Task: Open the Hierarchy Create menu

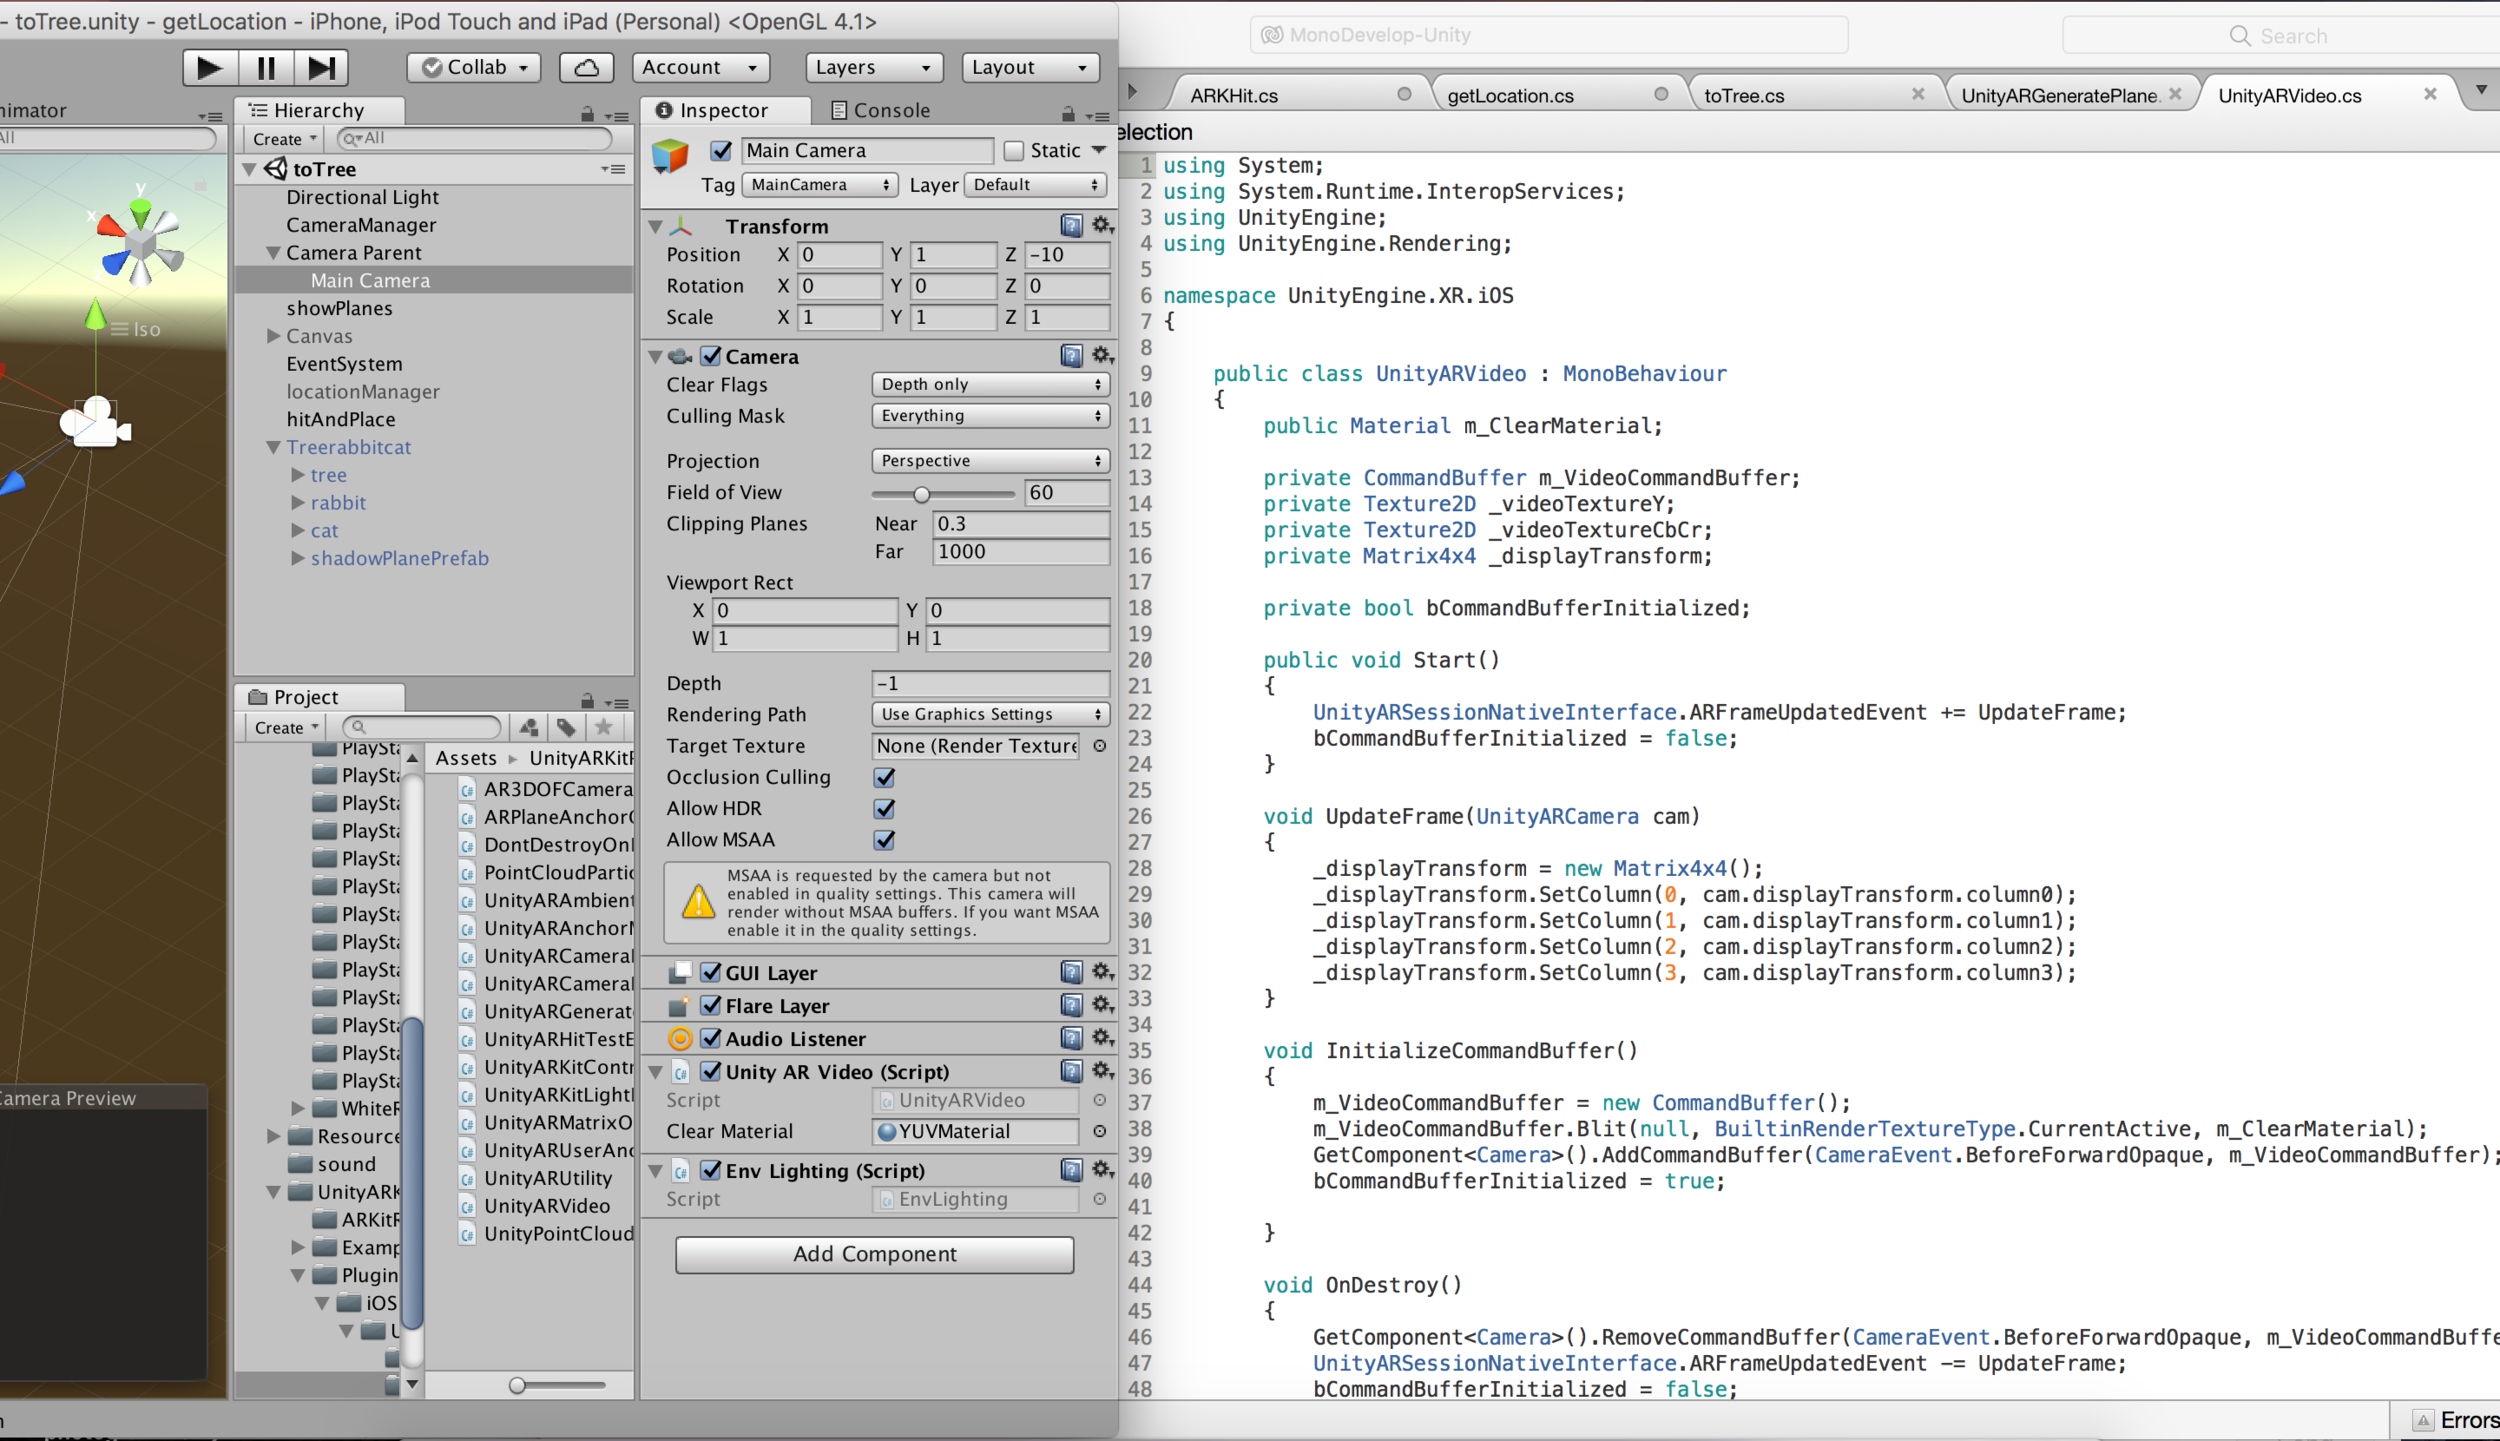Action: (x=284, y=138)
